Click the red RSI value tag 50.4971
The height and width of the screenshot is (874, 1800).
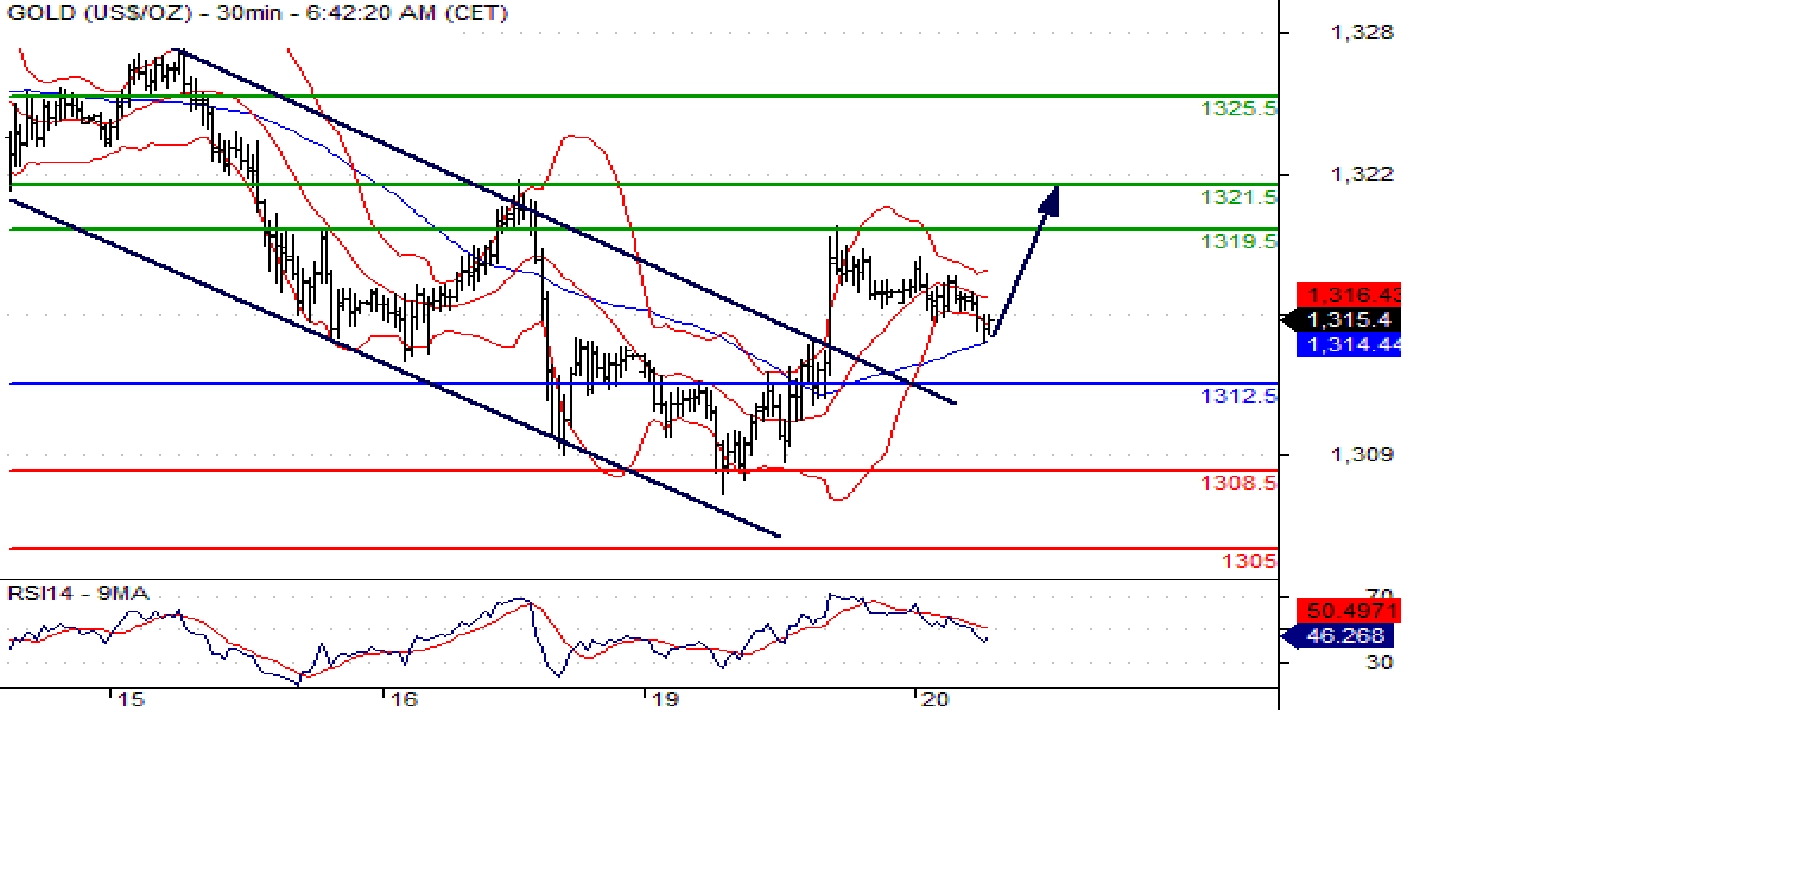pyautogui.click(x=1350, y=610)
